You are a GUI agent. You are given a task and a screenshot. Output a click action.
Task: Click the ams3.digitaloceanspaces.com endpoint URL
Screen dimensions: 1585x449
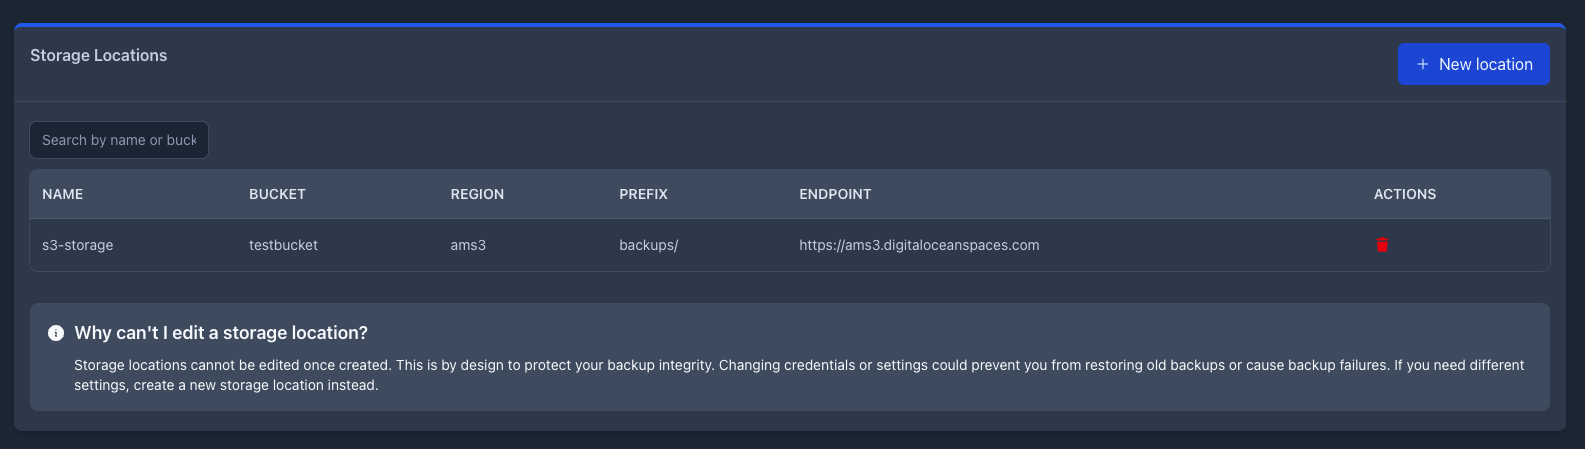coord(919,245)
